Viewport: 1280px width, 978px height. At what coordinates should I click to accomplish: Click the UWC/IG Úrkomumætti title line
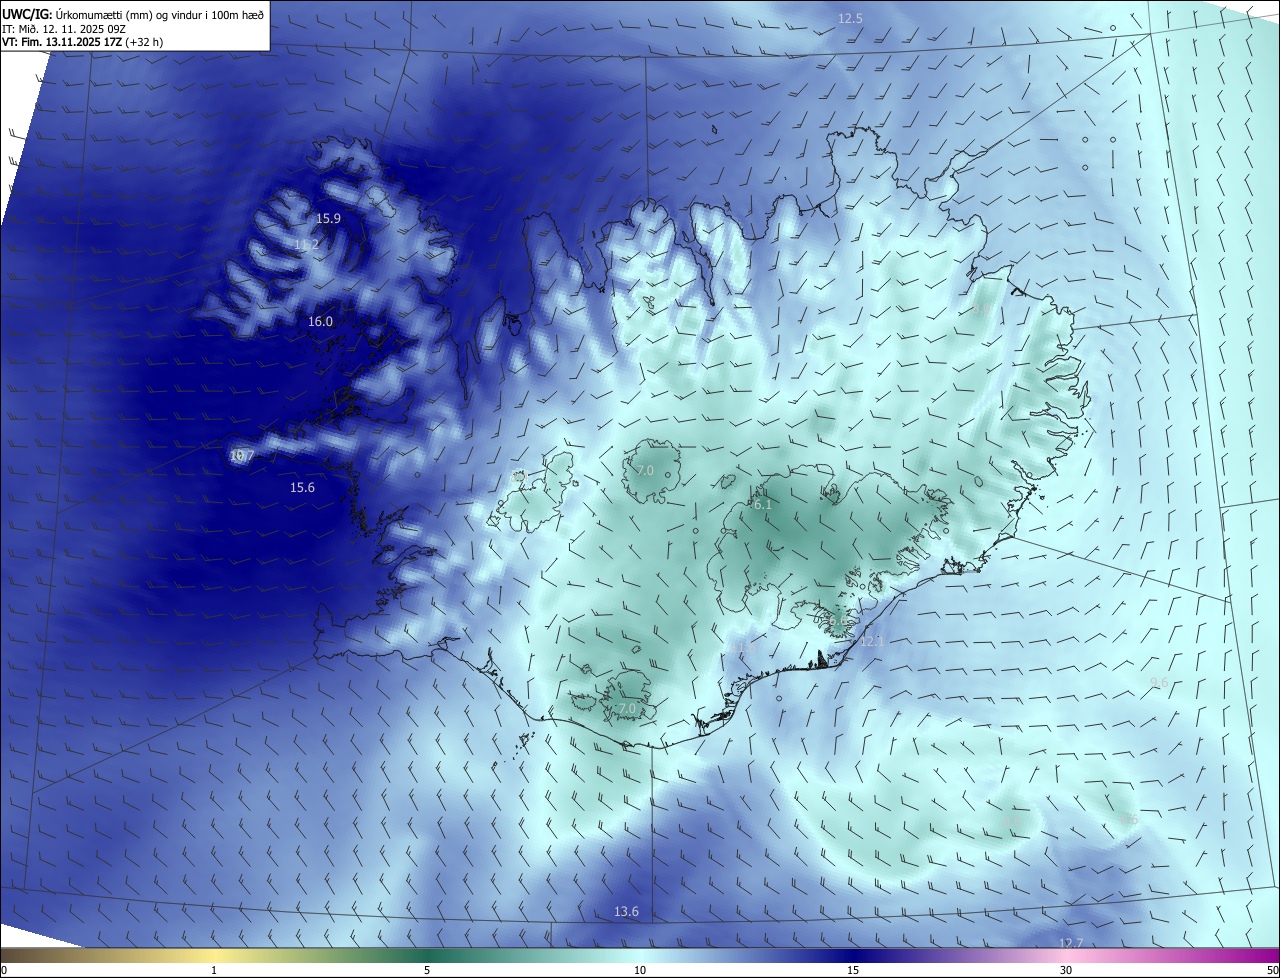point(134,15)
